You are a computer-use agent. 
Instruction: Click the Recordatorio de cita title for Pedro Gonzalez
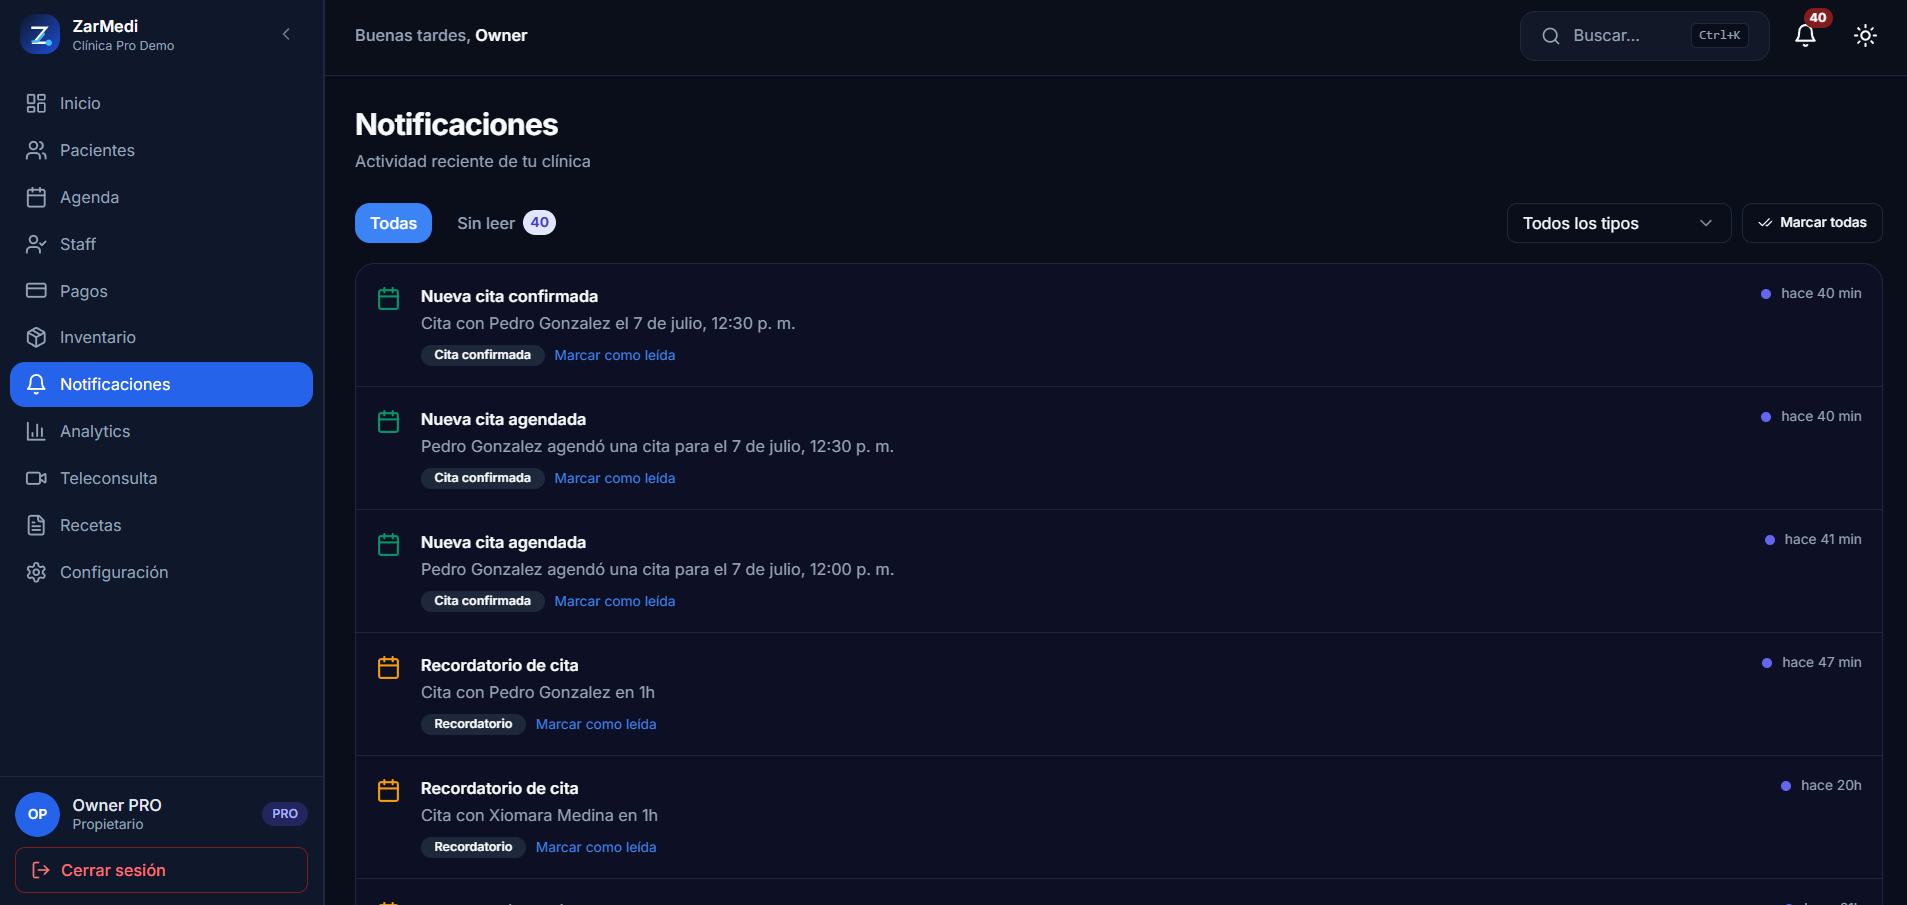tap(499, 665)
